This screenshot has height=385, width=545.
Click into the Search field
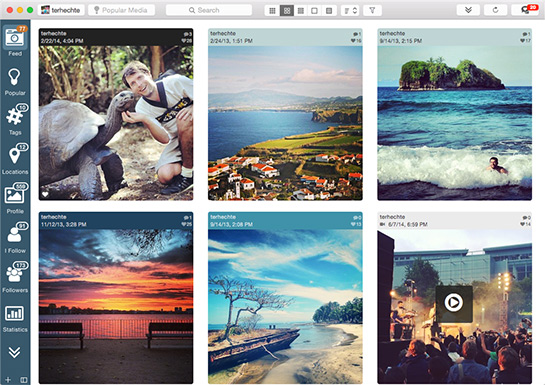tap(209, 10)
